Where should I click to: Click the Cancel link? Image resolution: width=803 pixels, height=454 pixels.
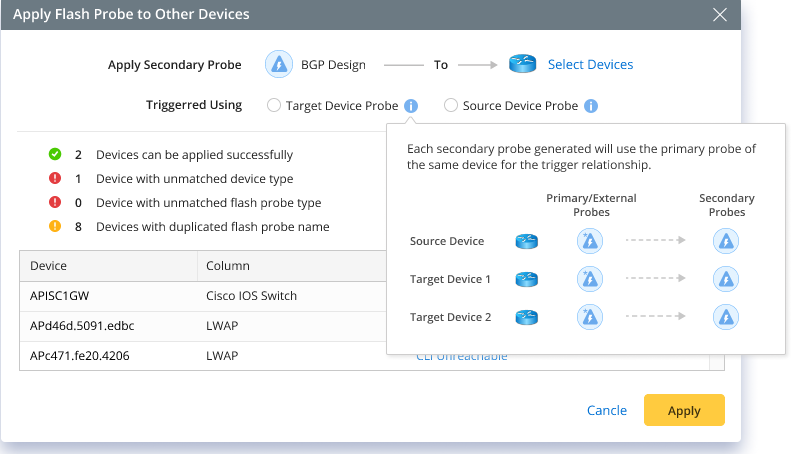pyautogui.click(x=607, y=410)
